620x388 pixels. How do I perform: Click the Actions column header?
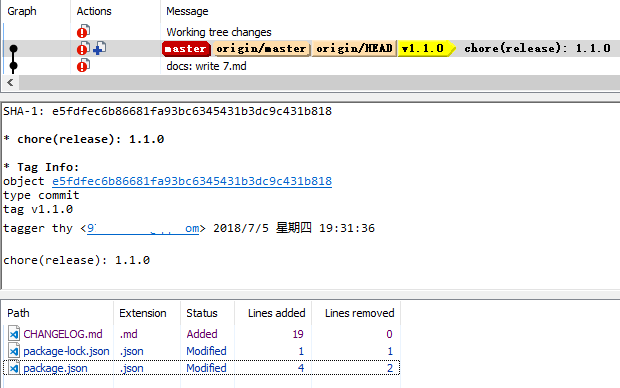(x=94, y=11)
